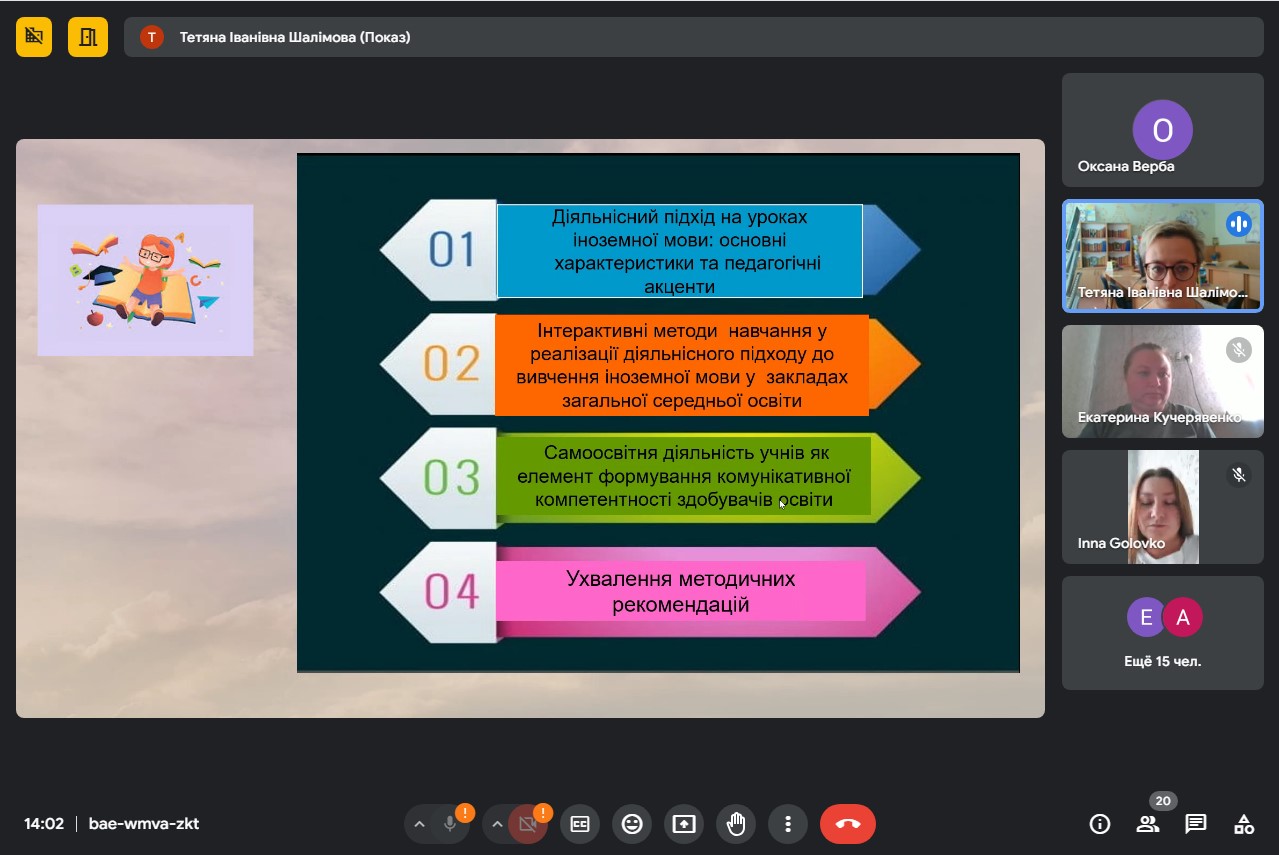The width and height of the screenshot is (1279, 855).
Task: Click the purple "E" participant avatar
Action: [x=1146, y=617]
